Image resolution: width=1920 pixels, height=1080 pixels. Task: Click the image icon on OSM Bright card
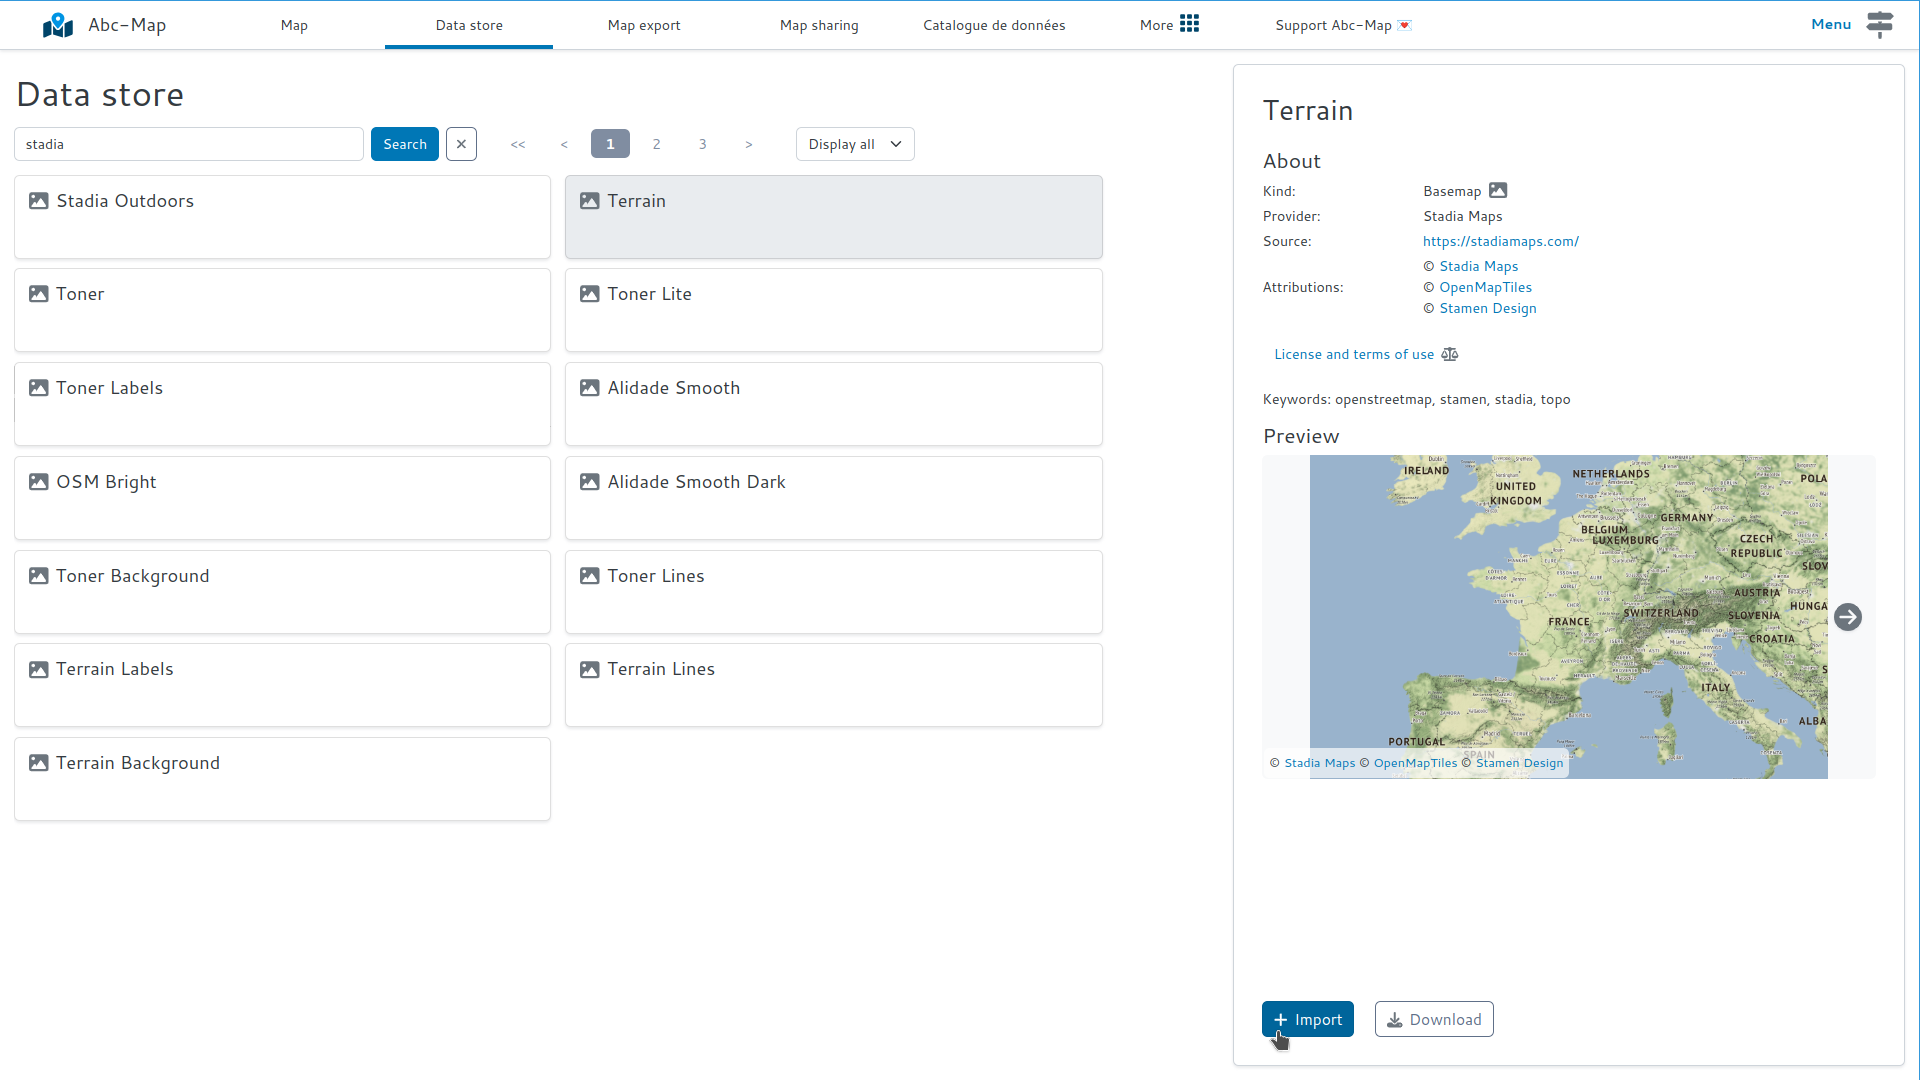[x=39, y=481]
